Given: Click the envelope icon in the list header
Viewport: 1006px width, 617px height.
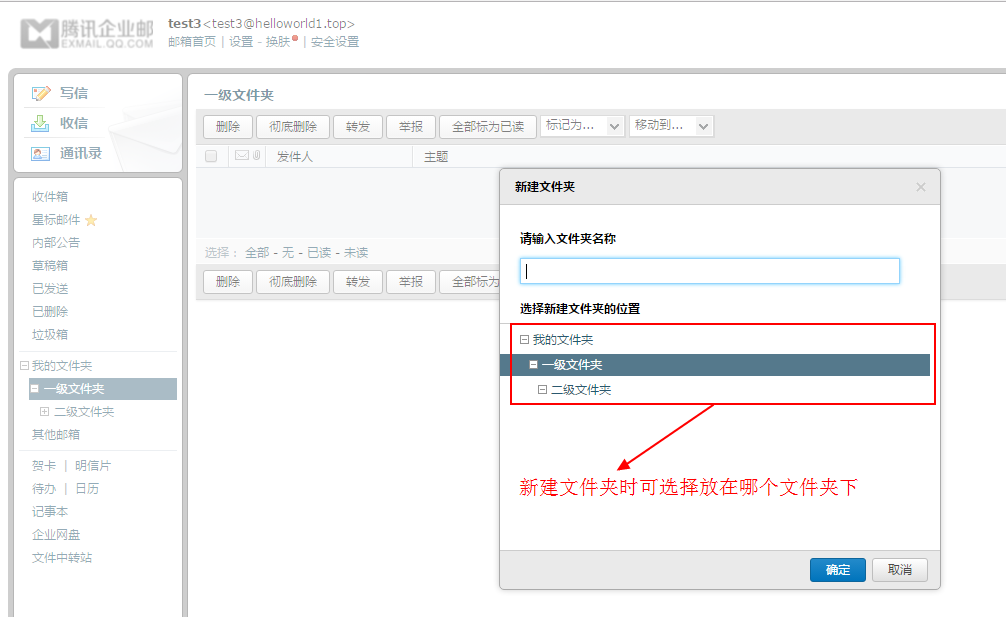Looking at the screenshot, I should 241,156.
